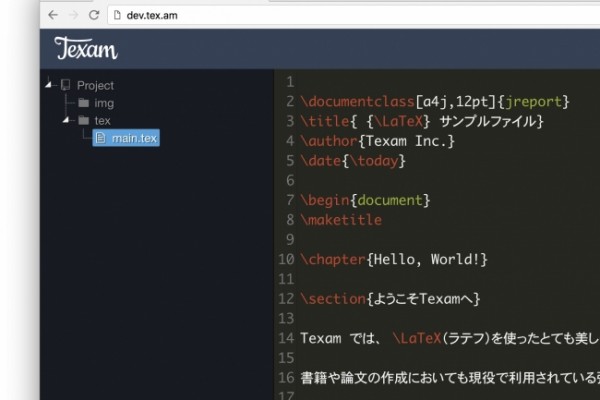Click line number 4 in gutter
The image size is (600, 400).
coord(290,141)
